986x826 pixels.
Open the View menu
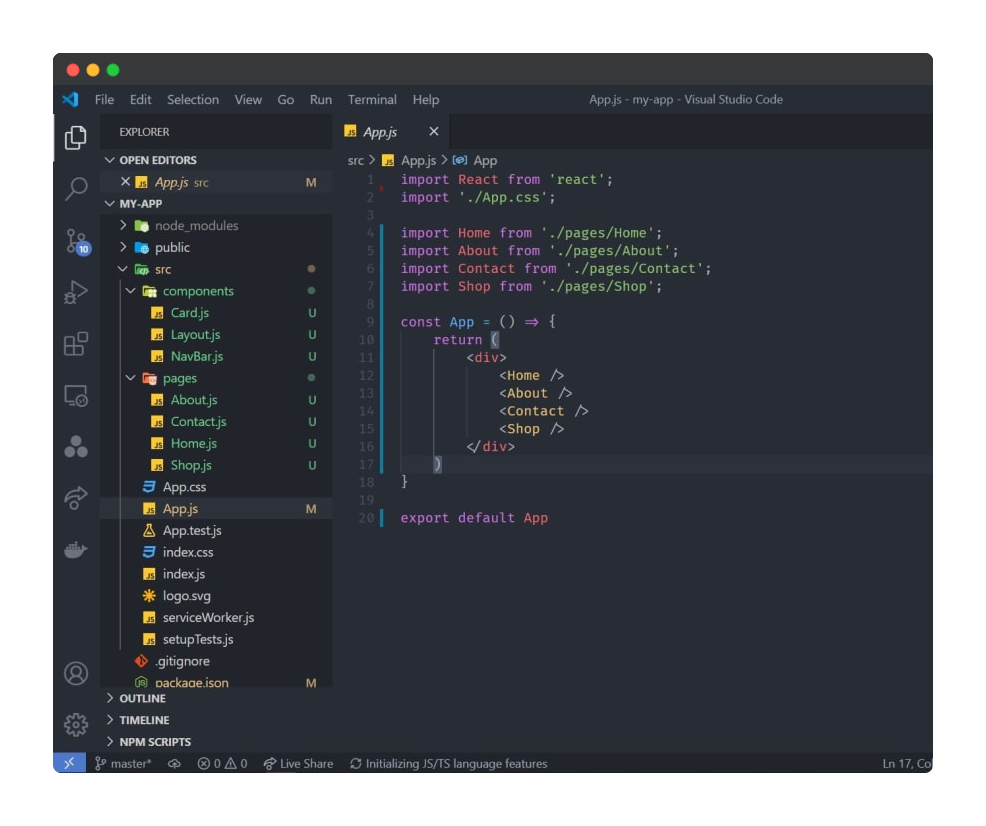pos(248,99)
